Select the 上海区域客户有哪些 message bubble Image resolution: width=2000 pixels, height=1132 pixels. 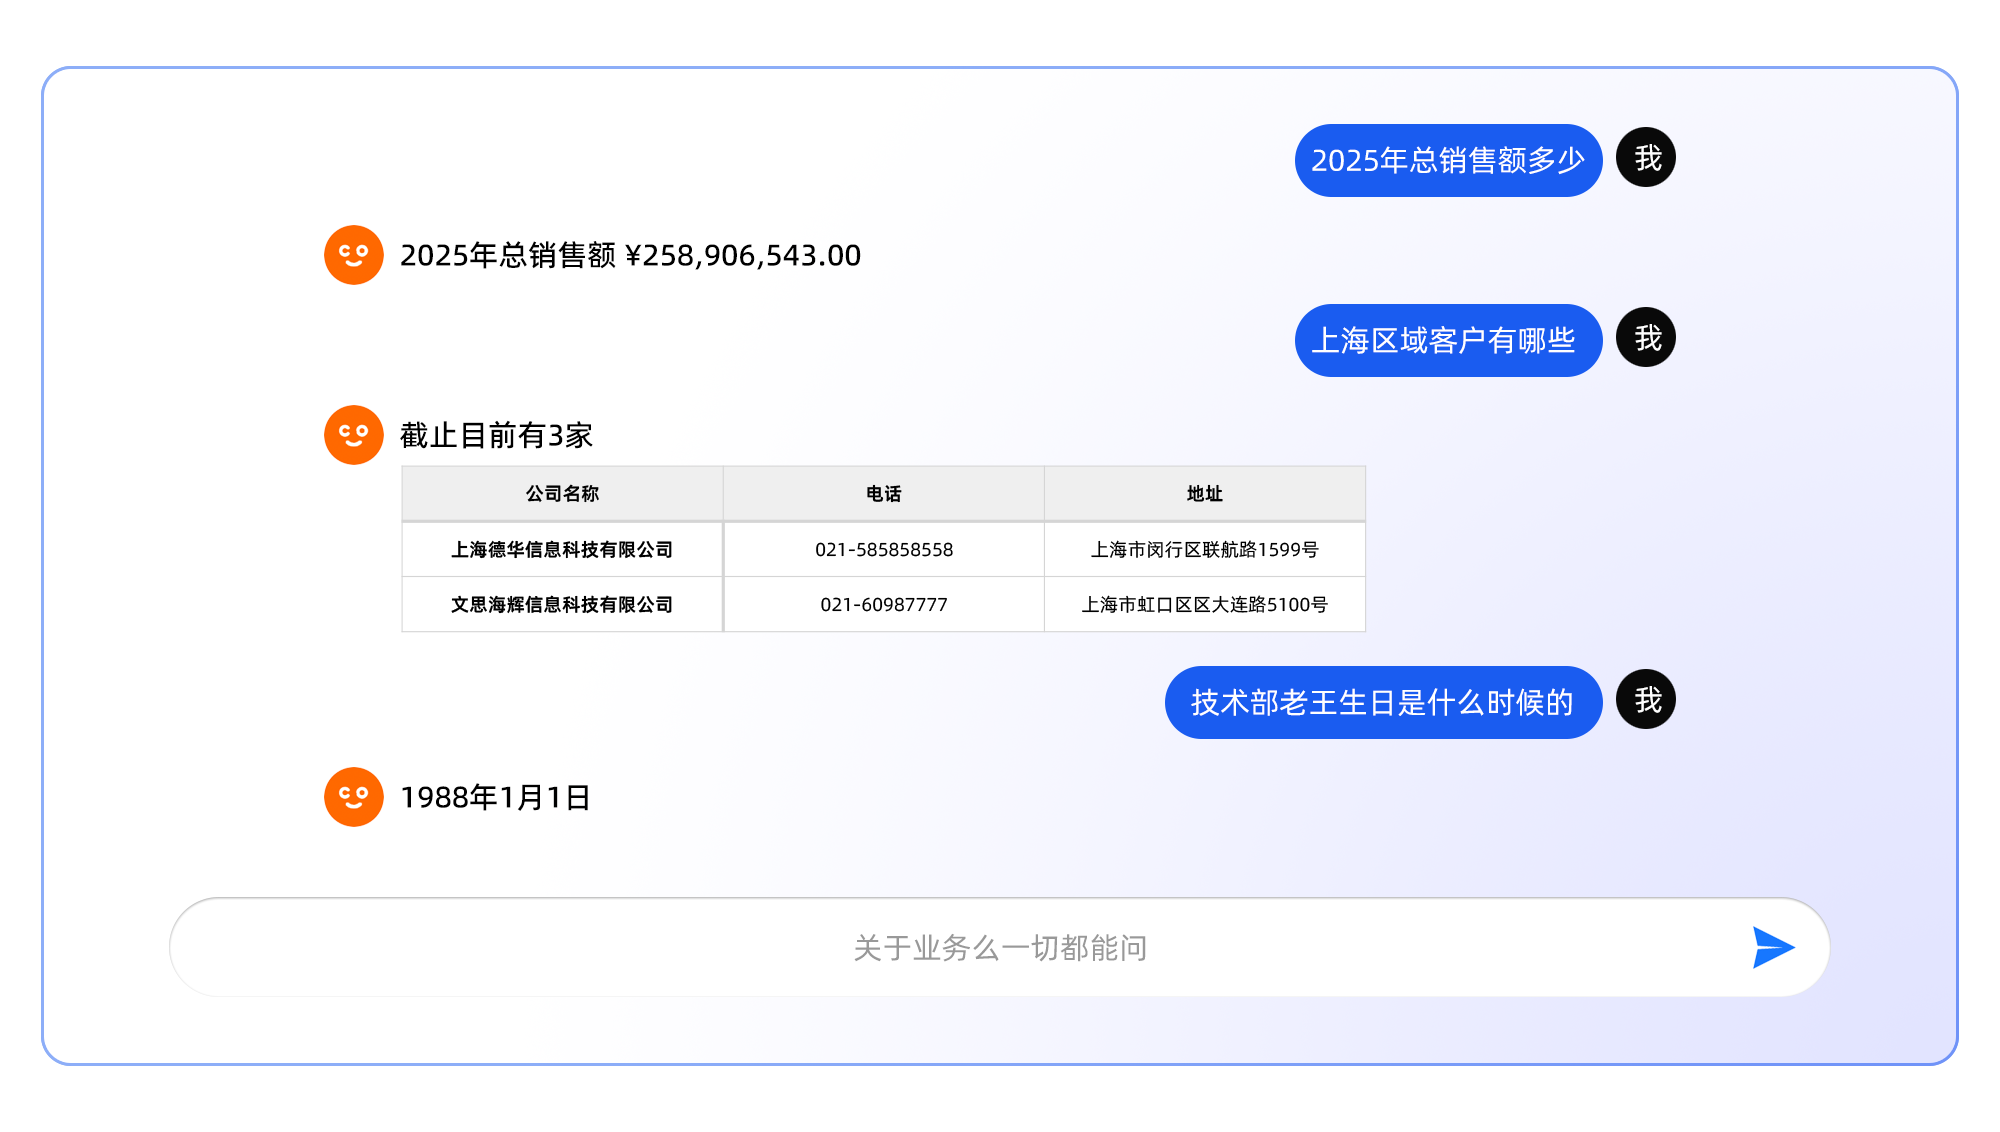pyautogui.click(x=1447, y=340)
